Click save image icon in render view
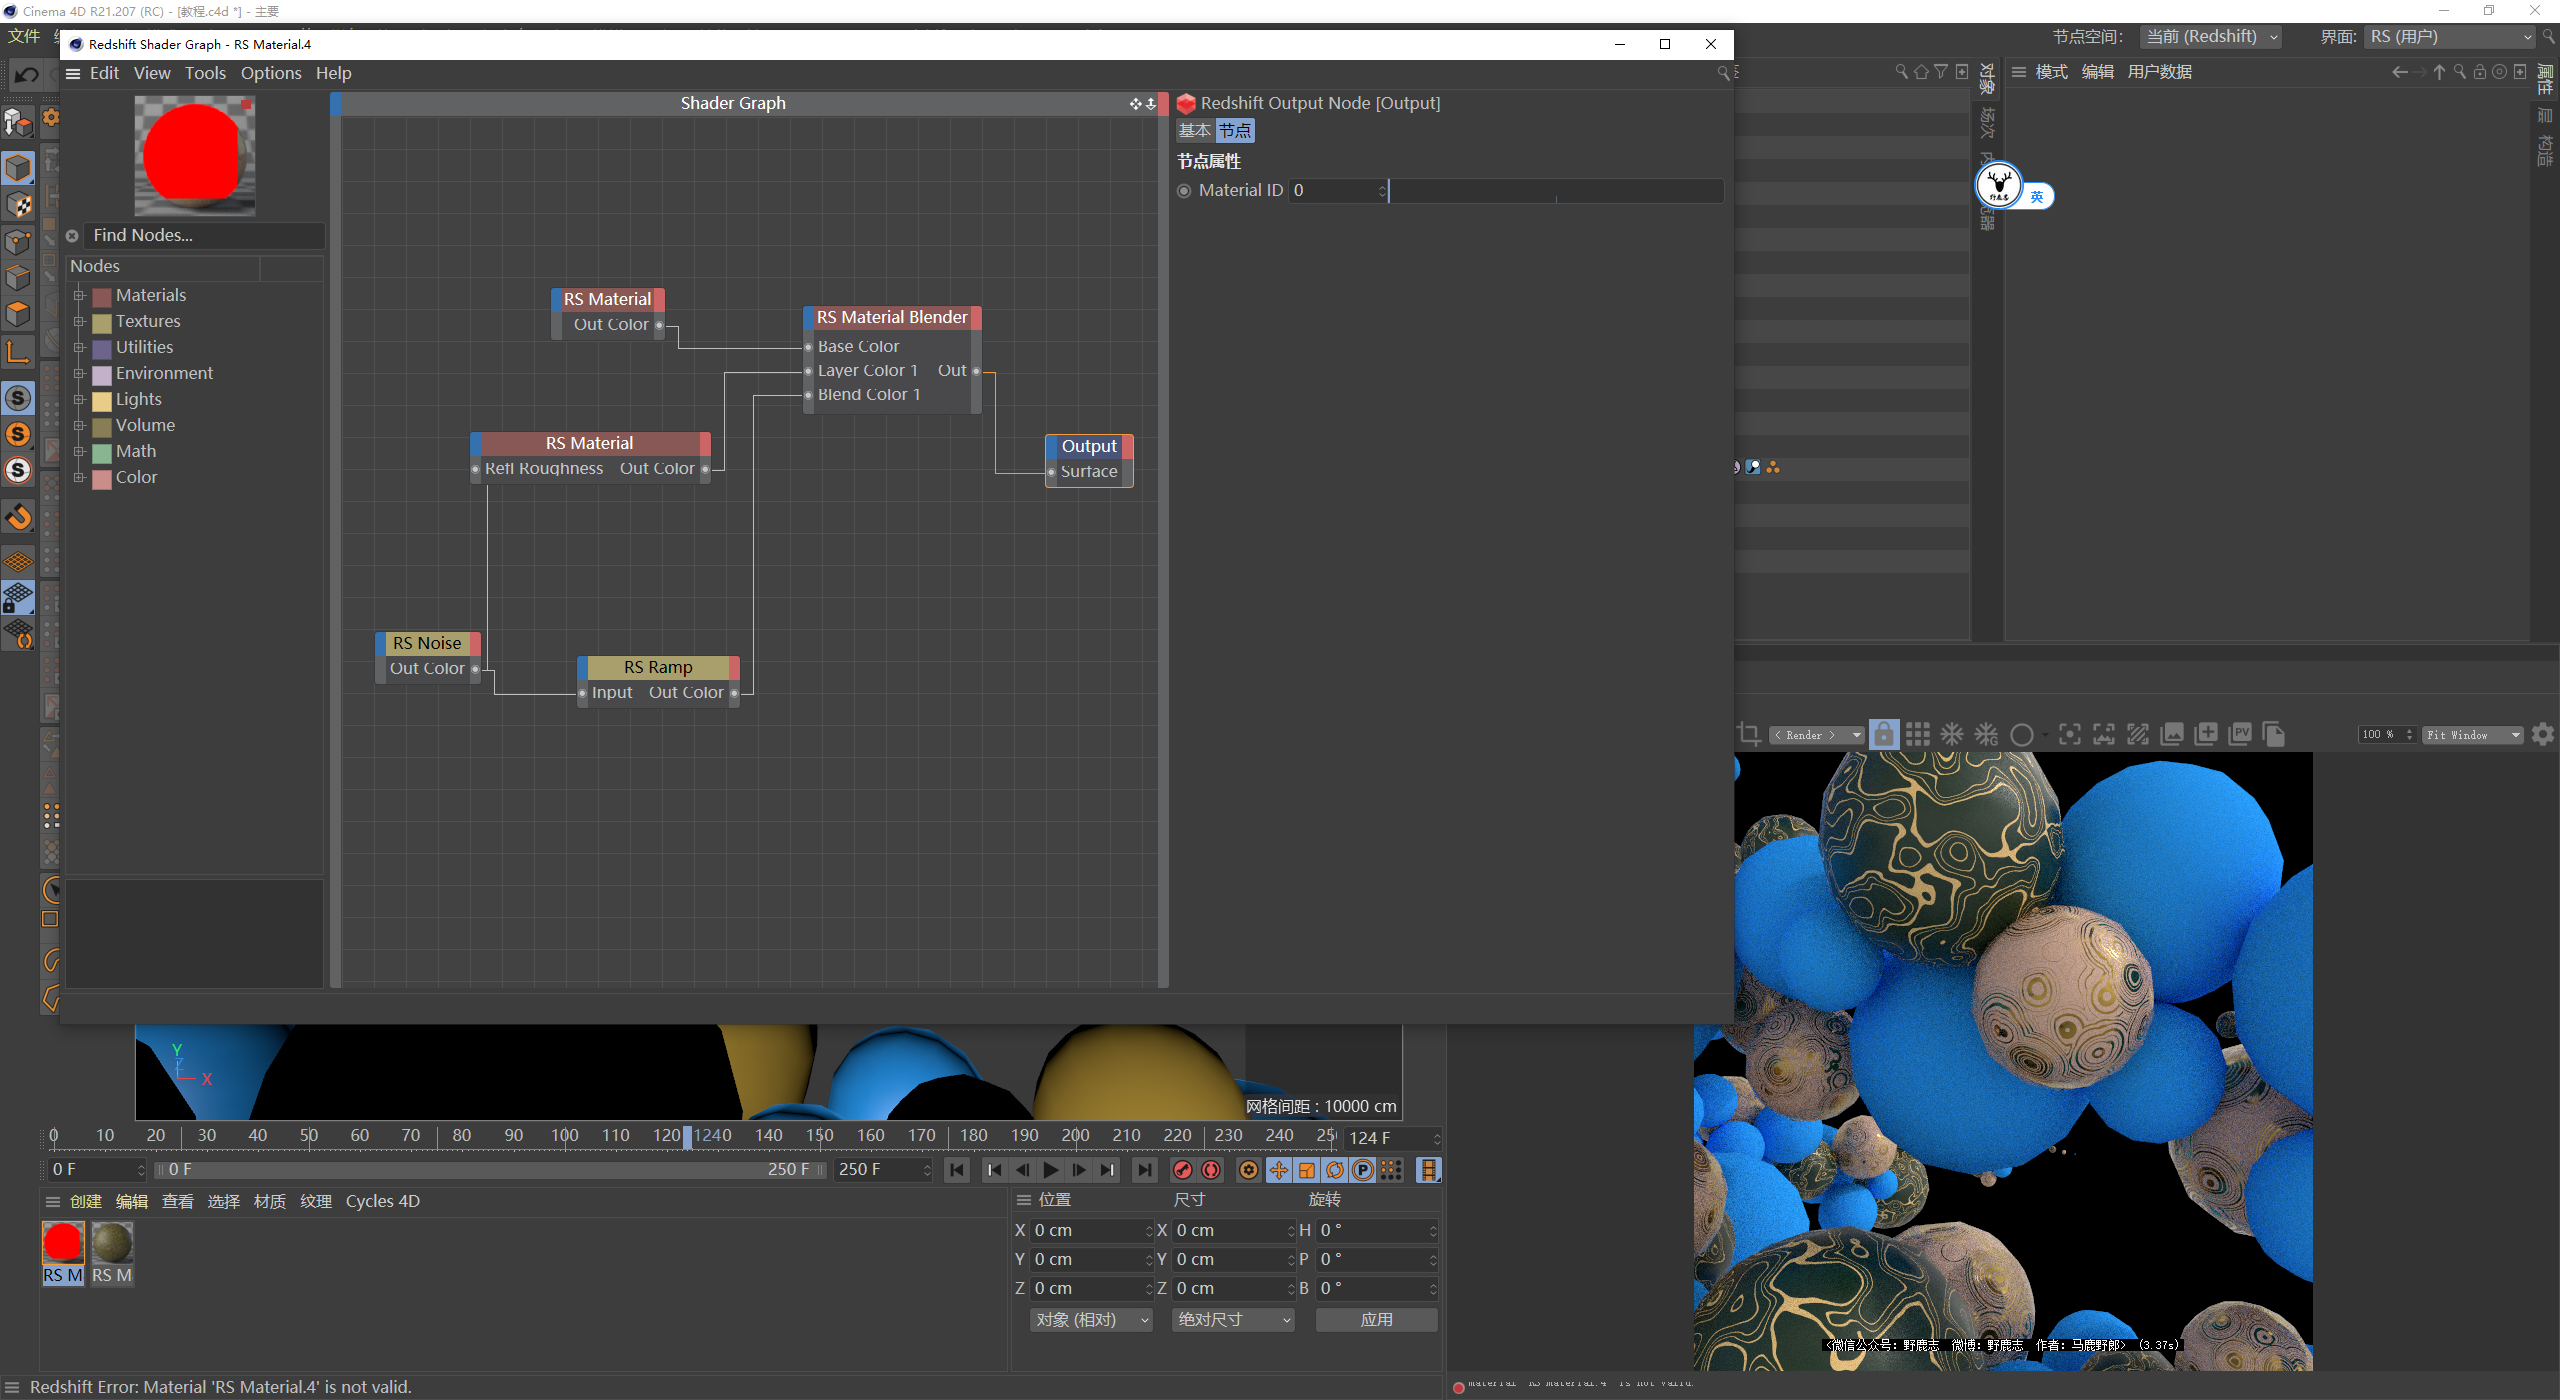The image size is (2560, 1400). point(2172,735)
